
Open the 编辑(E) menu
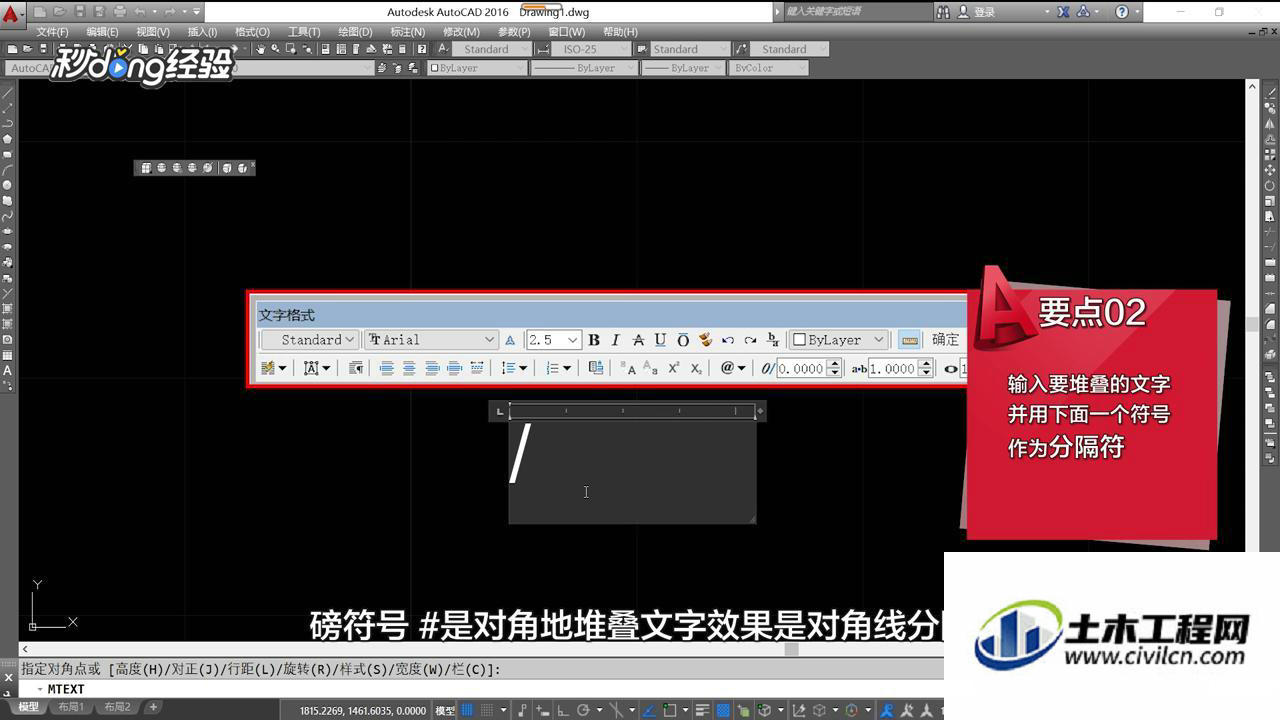click(102, 32)
